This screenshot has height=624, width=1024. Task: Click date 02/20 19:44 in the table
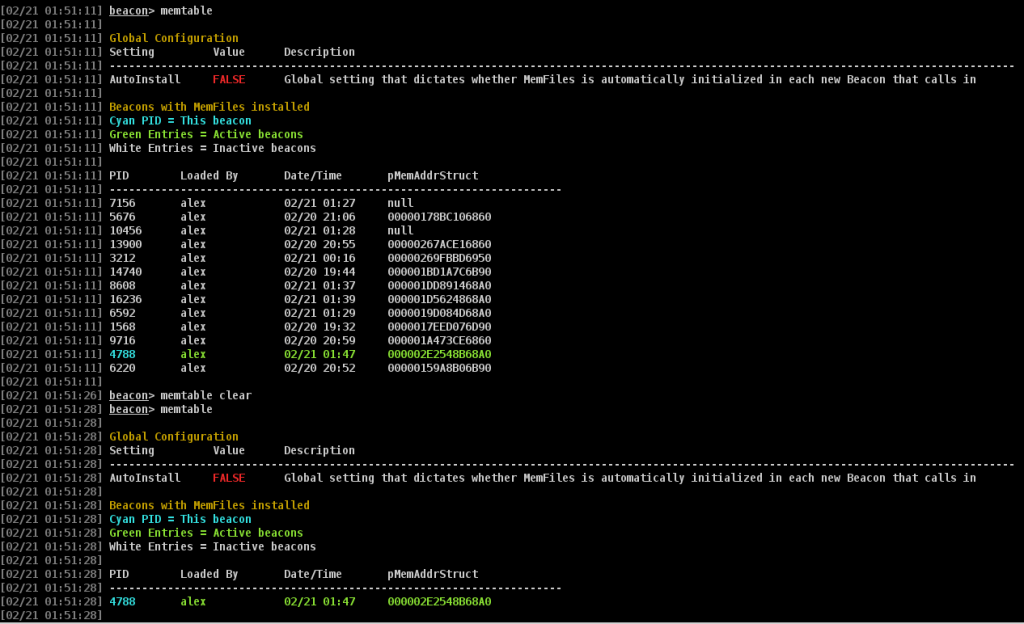(x=319, y=272)
